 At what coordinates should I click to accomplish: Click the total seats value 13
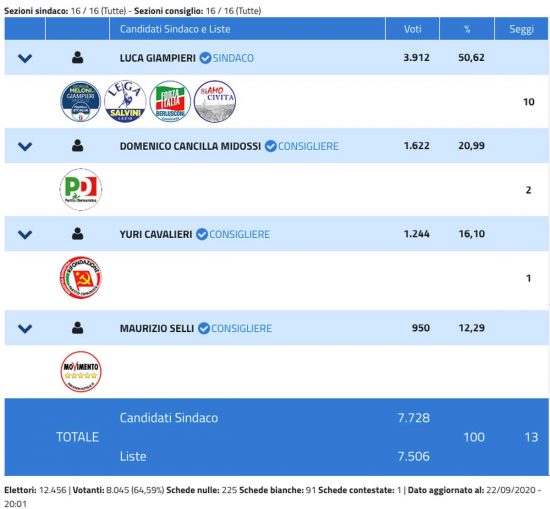[531, 437]
